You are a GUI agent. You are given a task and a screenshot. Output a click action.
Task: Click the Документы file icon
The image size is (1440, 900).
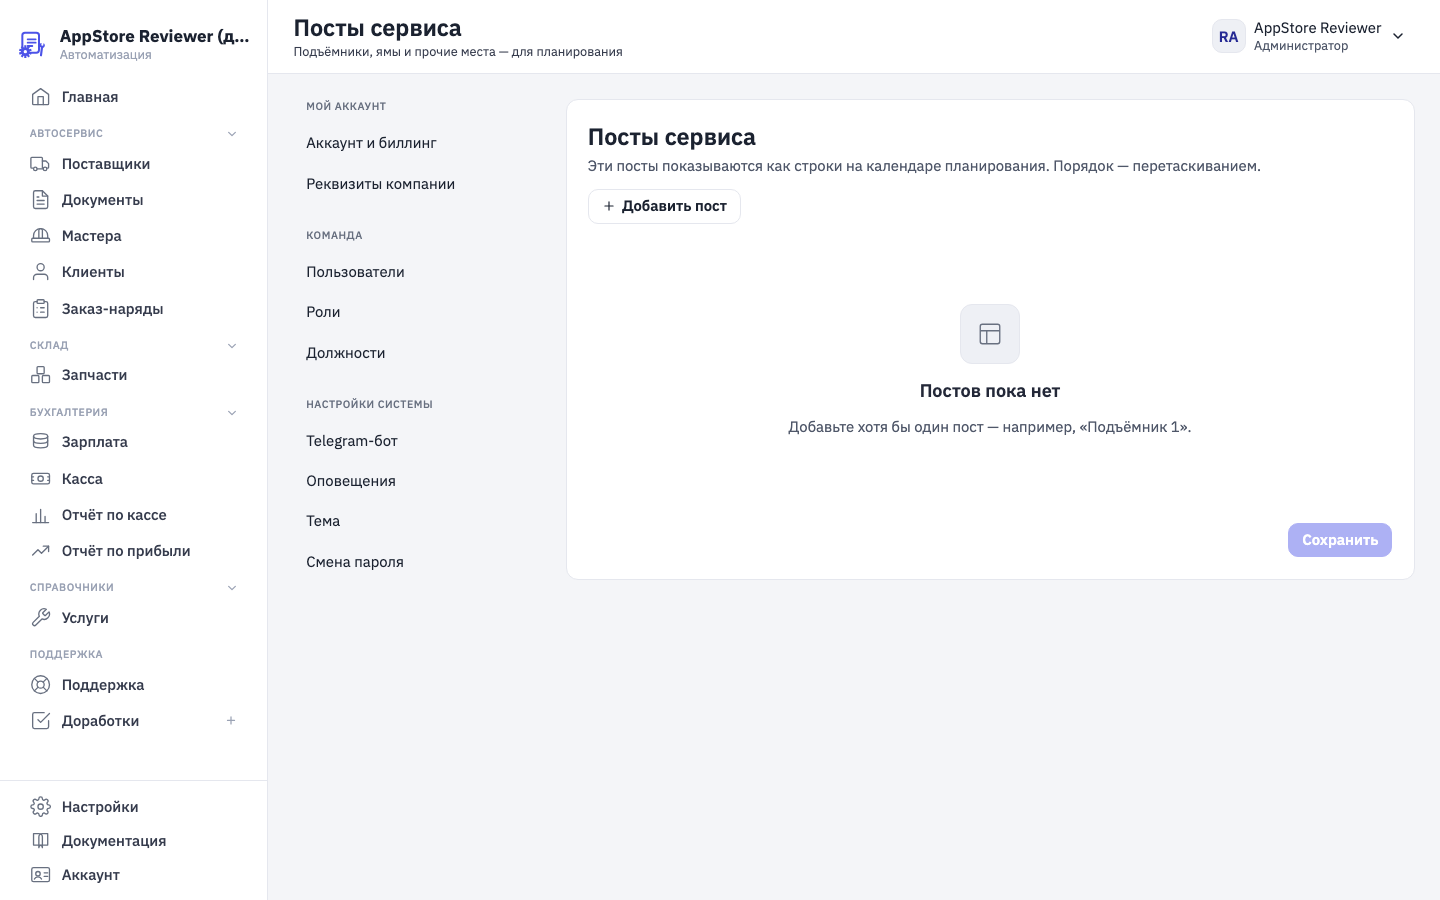[40, 200]
